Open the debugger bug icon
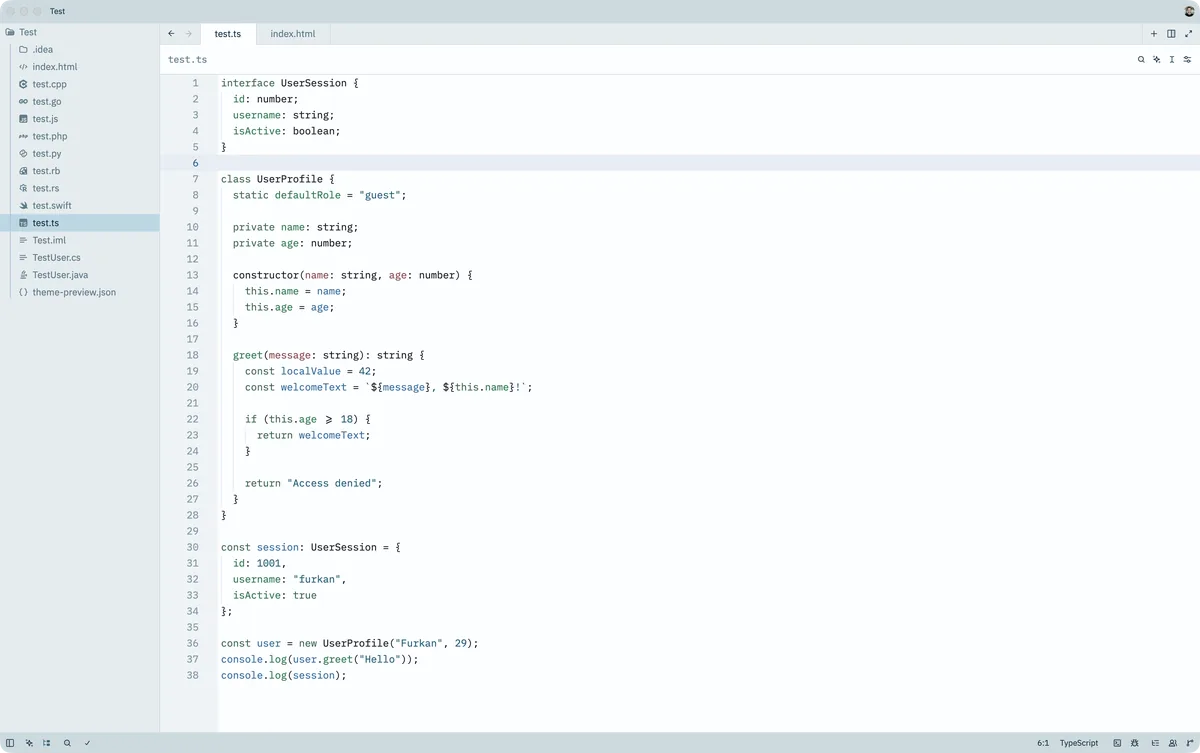 (x=1135, y=743)
